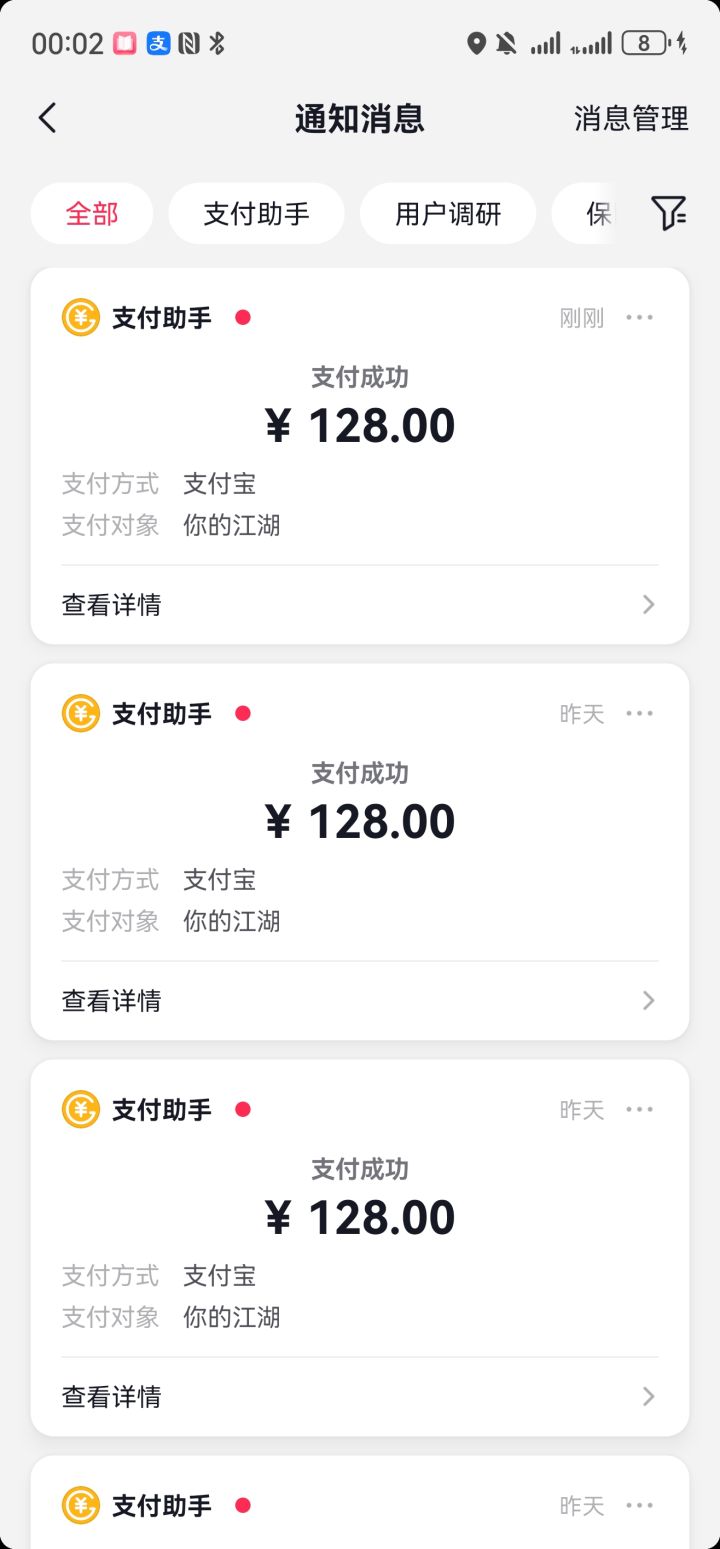Tap the ¥128.00 amount in second card
720x1549 pixels.
(360, 822)
